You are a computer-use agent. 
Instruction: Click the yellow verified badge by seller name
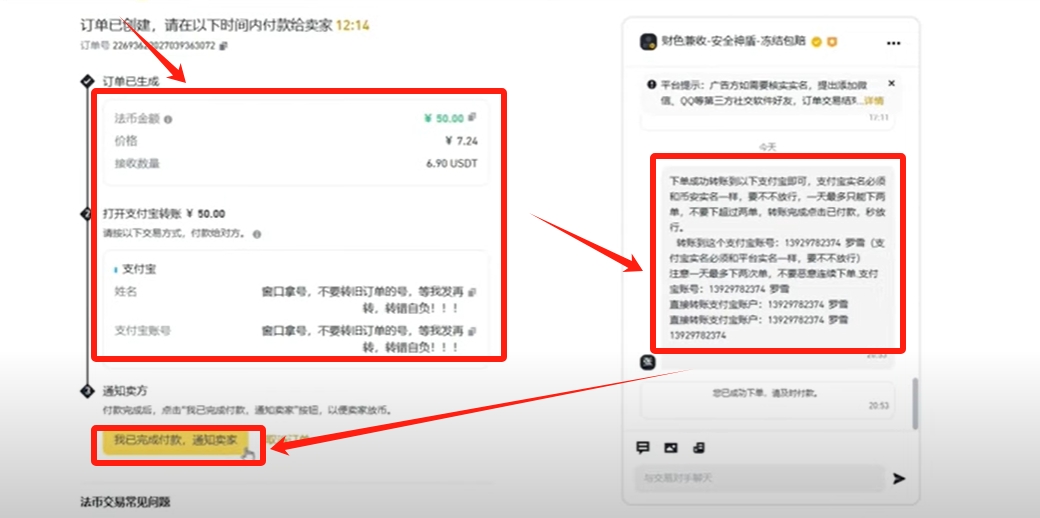coord(816,42)
